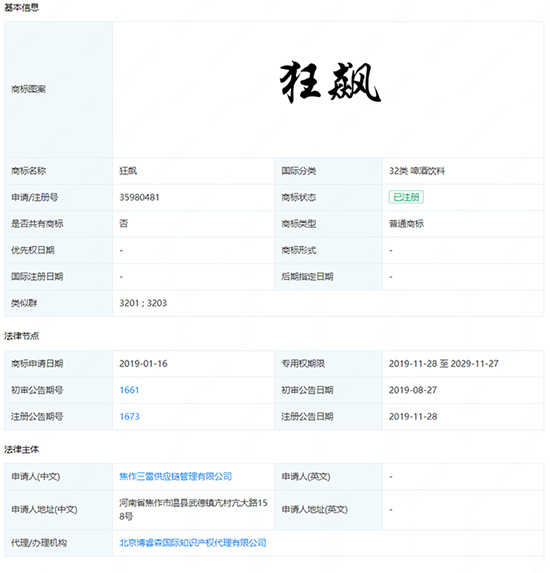The height and width of the screenshot is (573, 550).
Task: Select the 注册公告日期 value 2019-11-28
Action: 413,416
